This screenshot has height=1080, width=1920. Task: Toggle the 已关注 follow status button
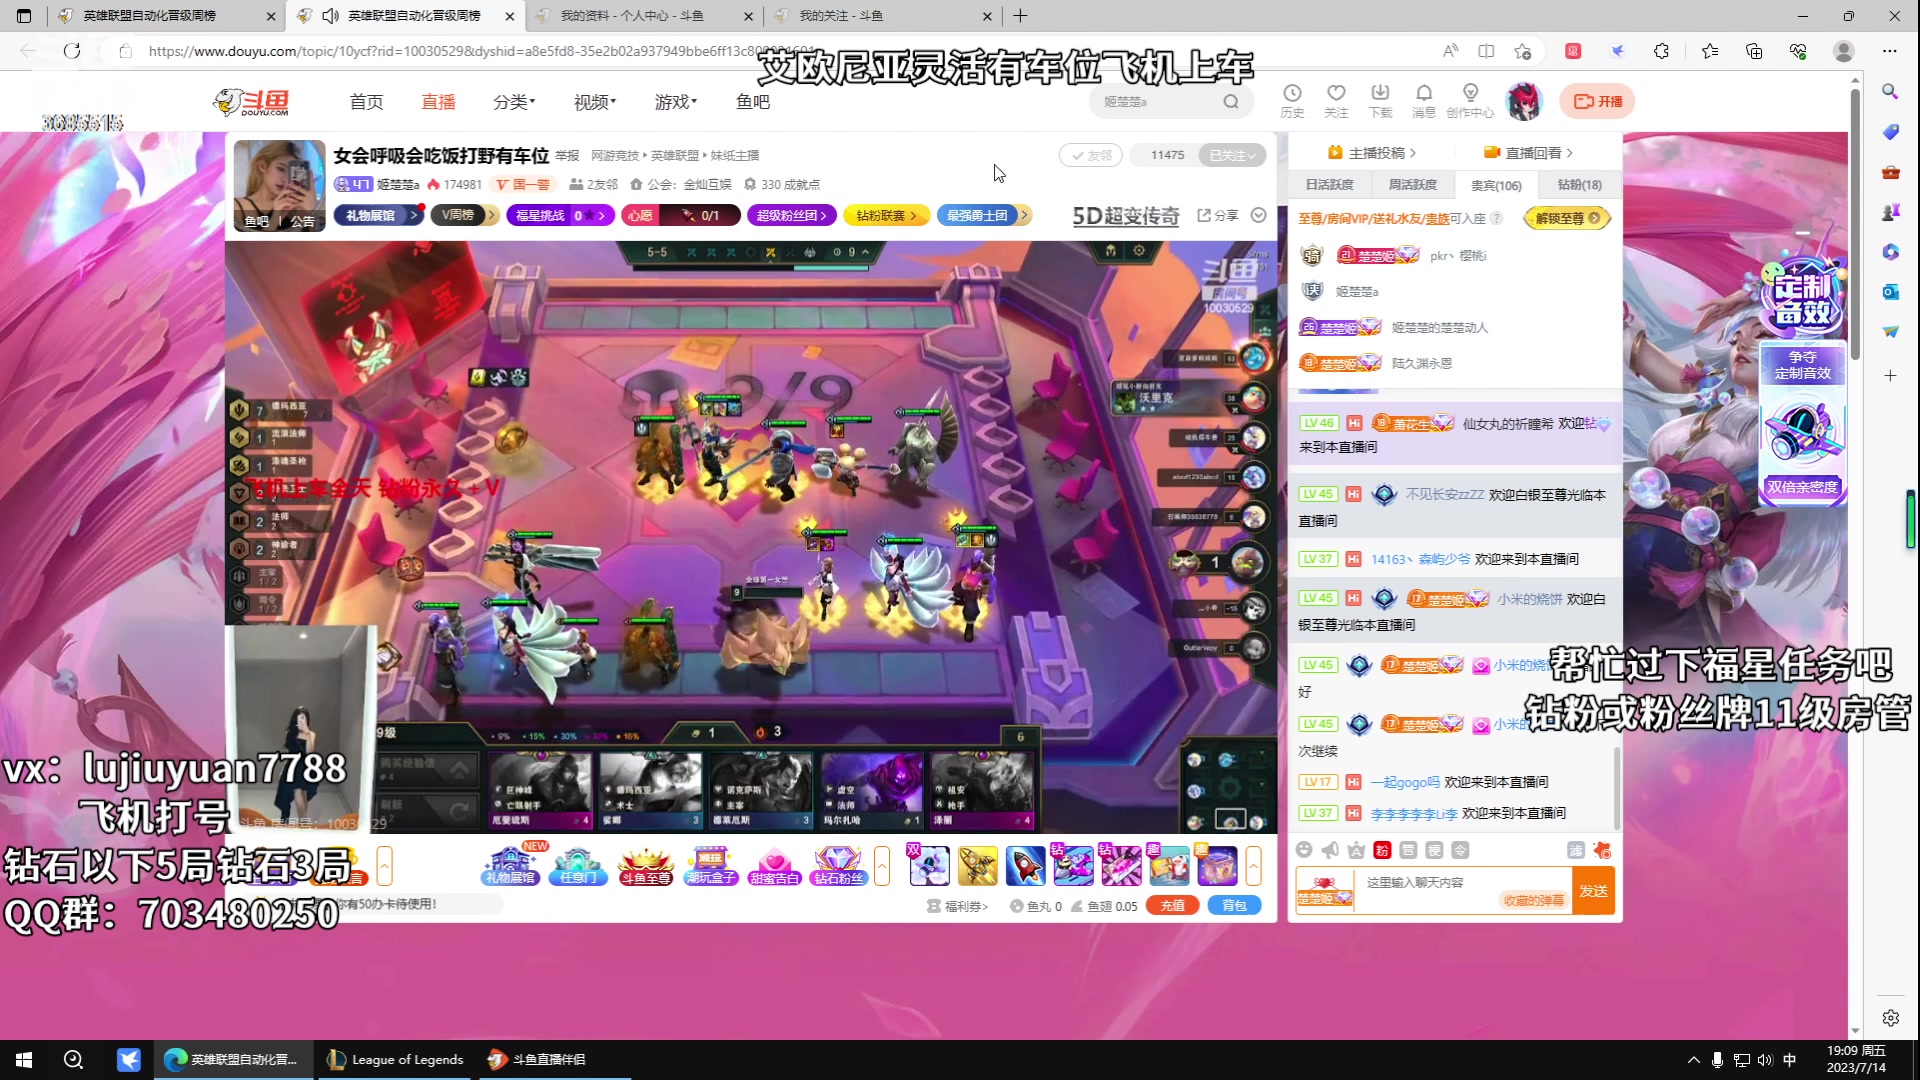click(1232, 155)
